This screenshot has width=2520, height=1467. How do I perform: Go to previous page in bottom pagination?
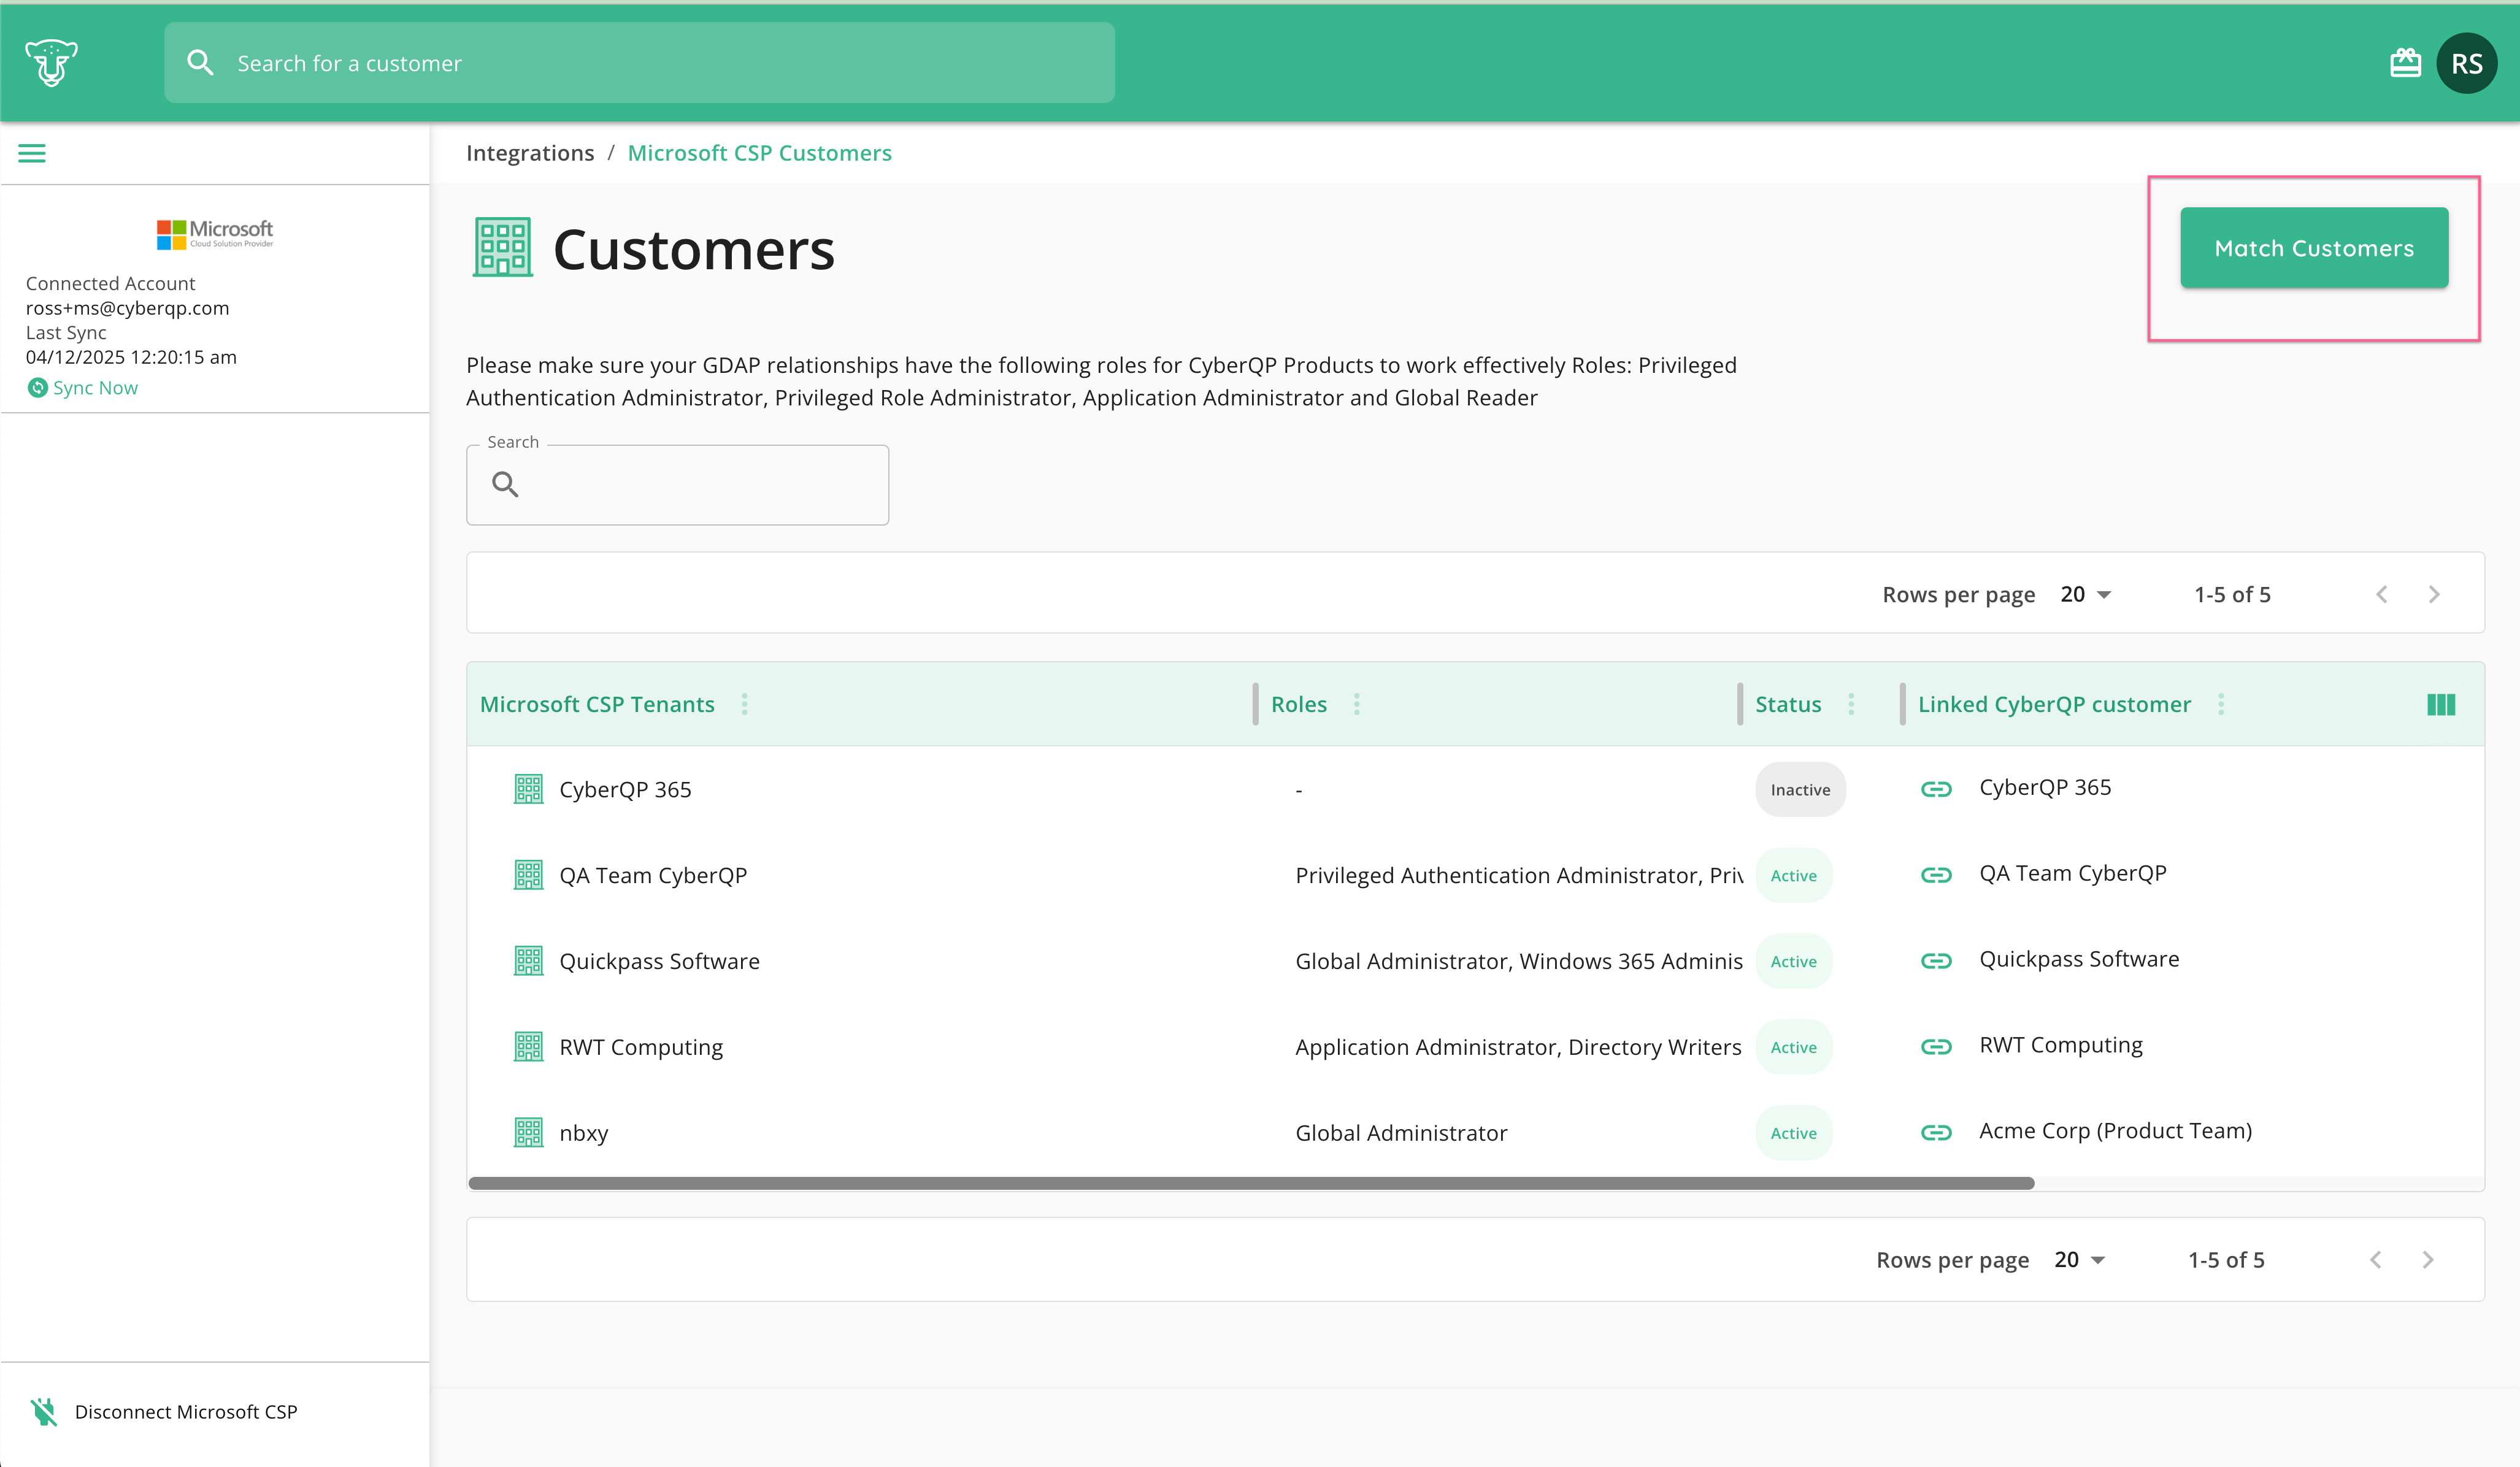coord(2376,1260)
